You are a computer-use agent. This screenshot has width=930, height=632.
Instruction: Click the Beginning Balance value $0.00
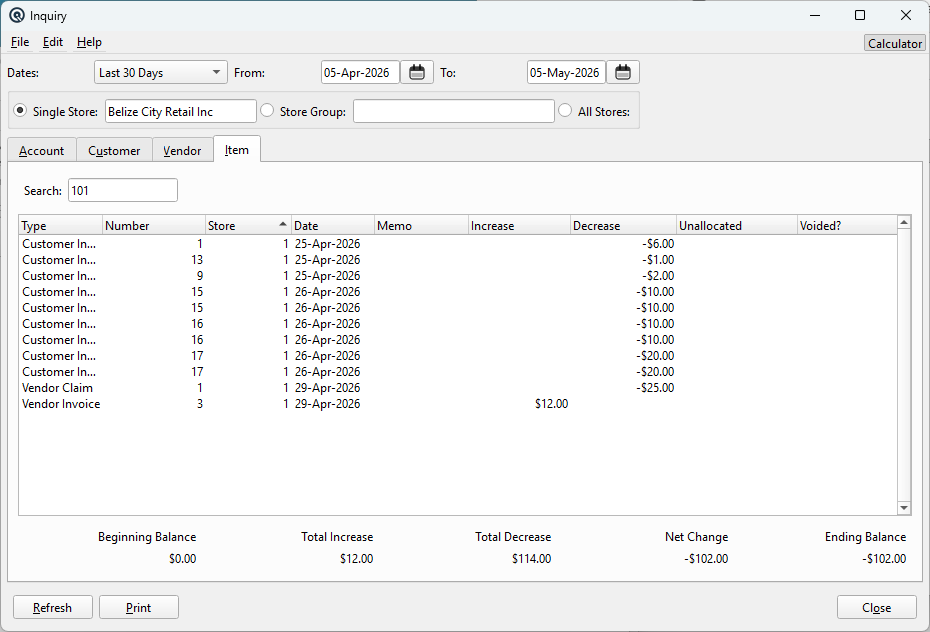tap(182, 558)
